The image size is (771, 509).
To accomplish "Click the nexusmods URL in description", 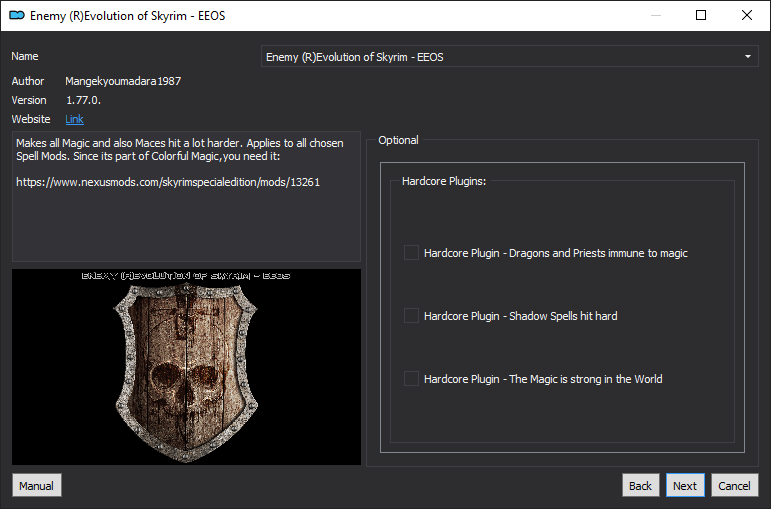I will point(168,182).
